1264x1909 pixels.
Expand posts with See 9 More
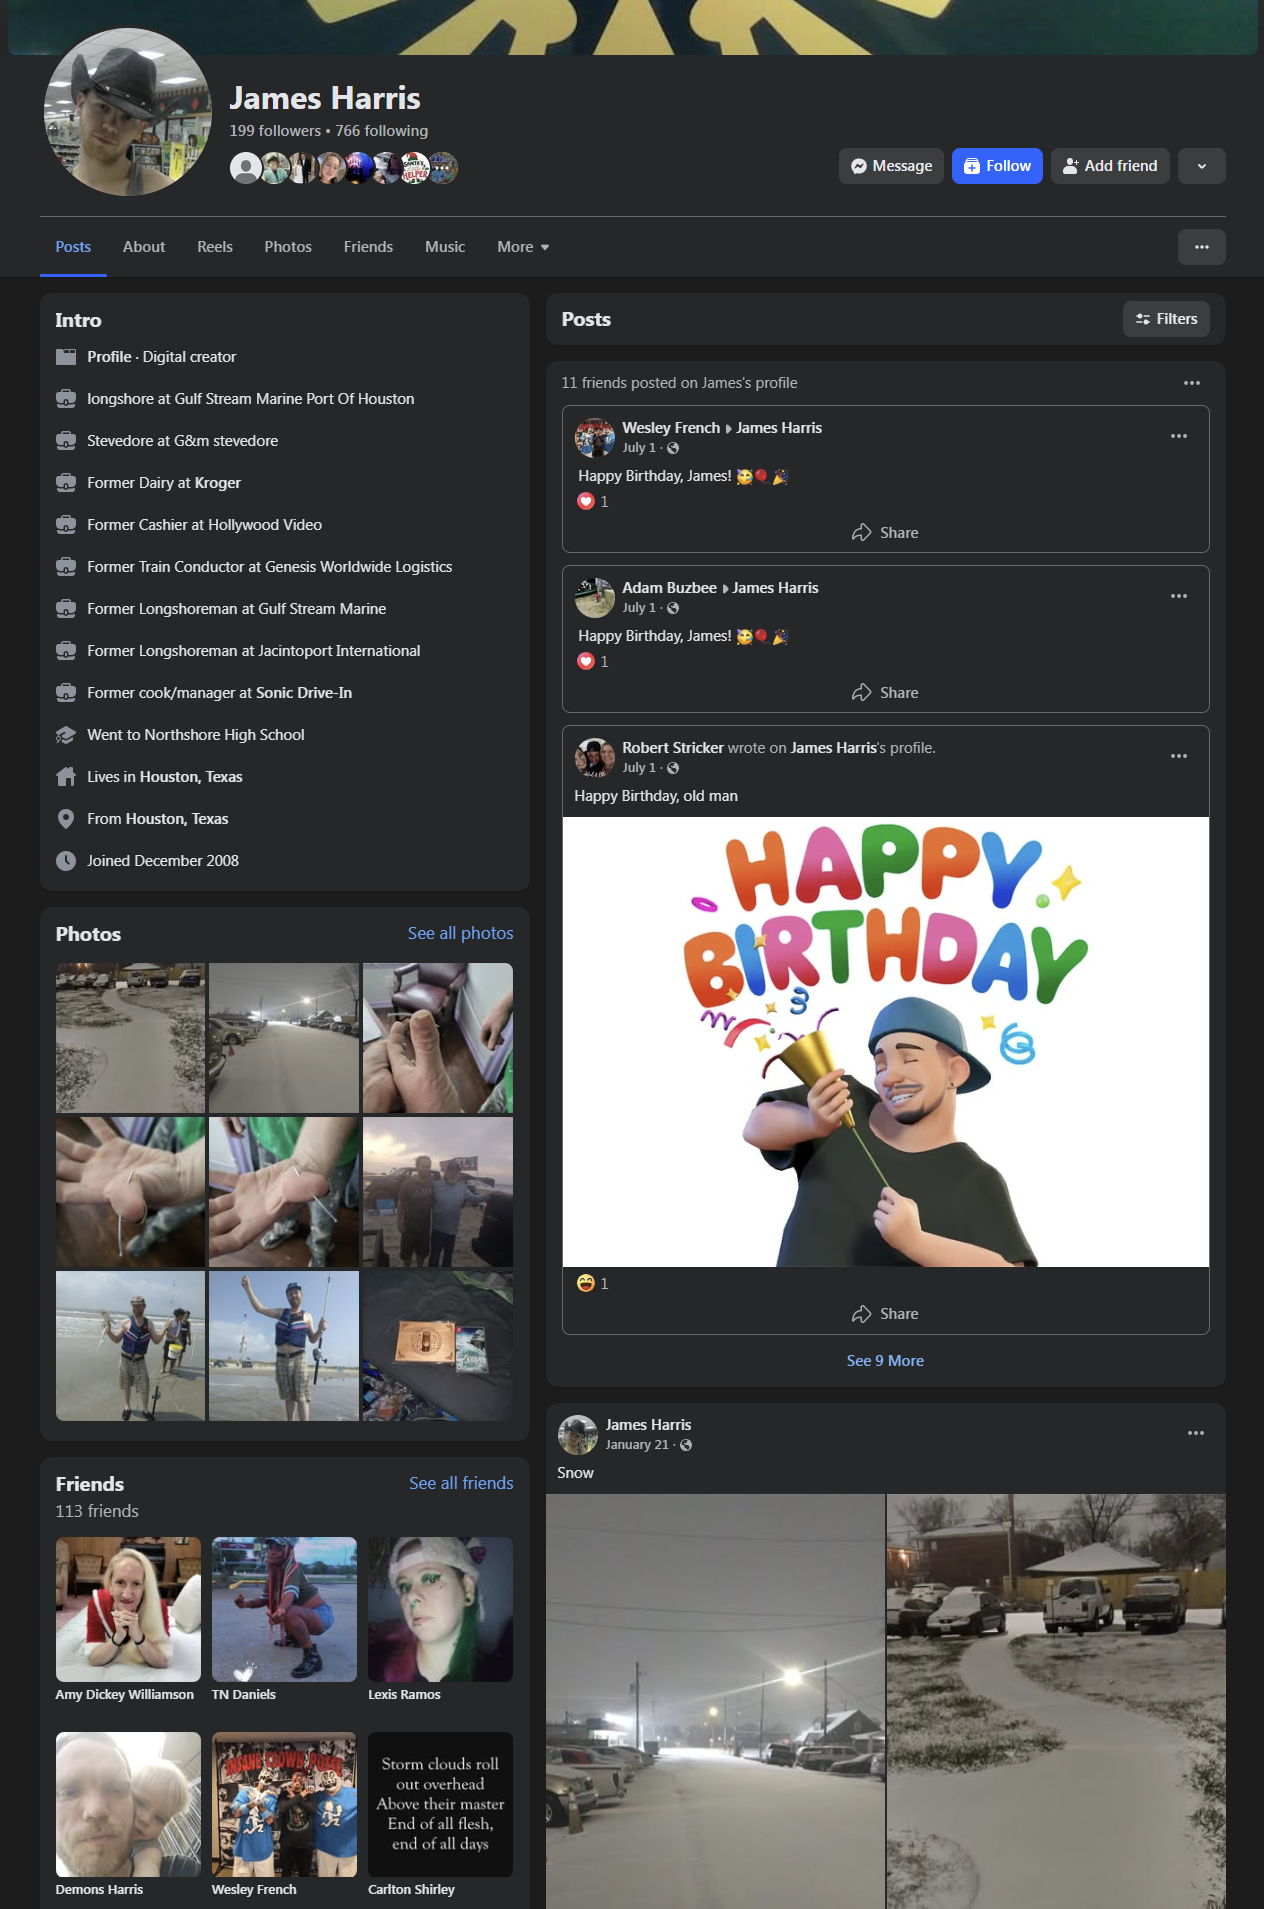pyautogui.click(x=885, y=1360)
